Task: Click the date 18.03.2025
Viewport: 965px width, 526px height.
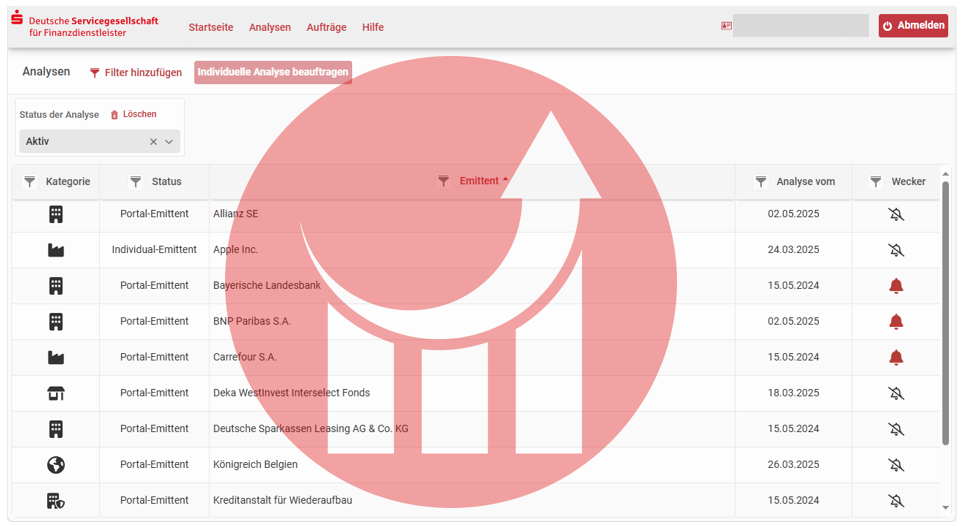Action: (x=793, y=393)
